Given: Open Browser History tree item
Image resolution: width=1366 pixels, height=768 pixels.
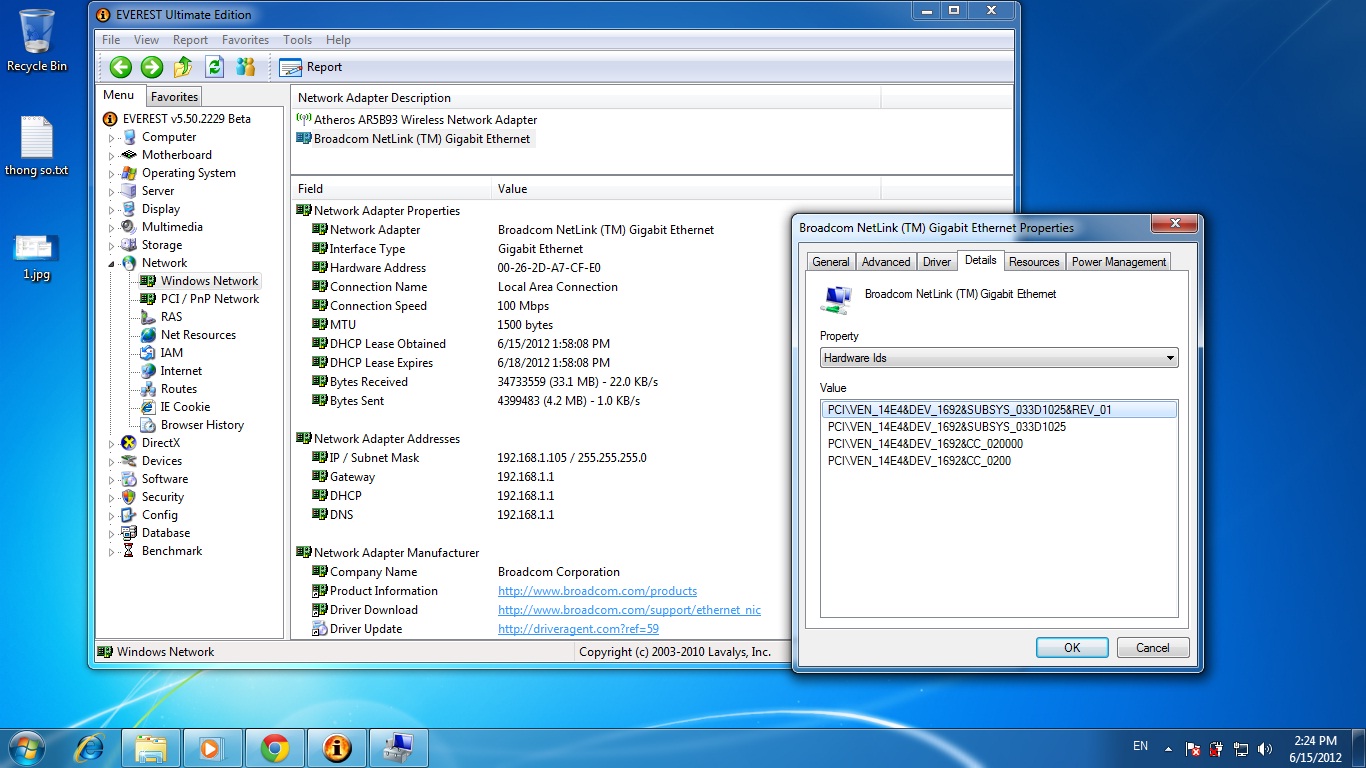Looking at the screenshot, I should (x=202, y=425).
